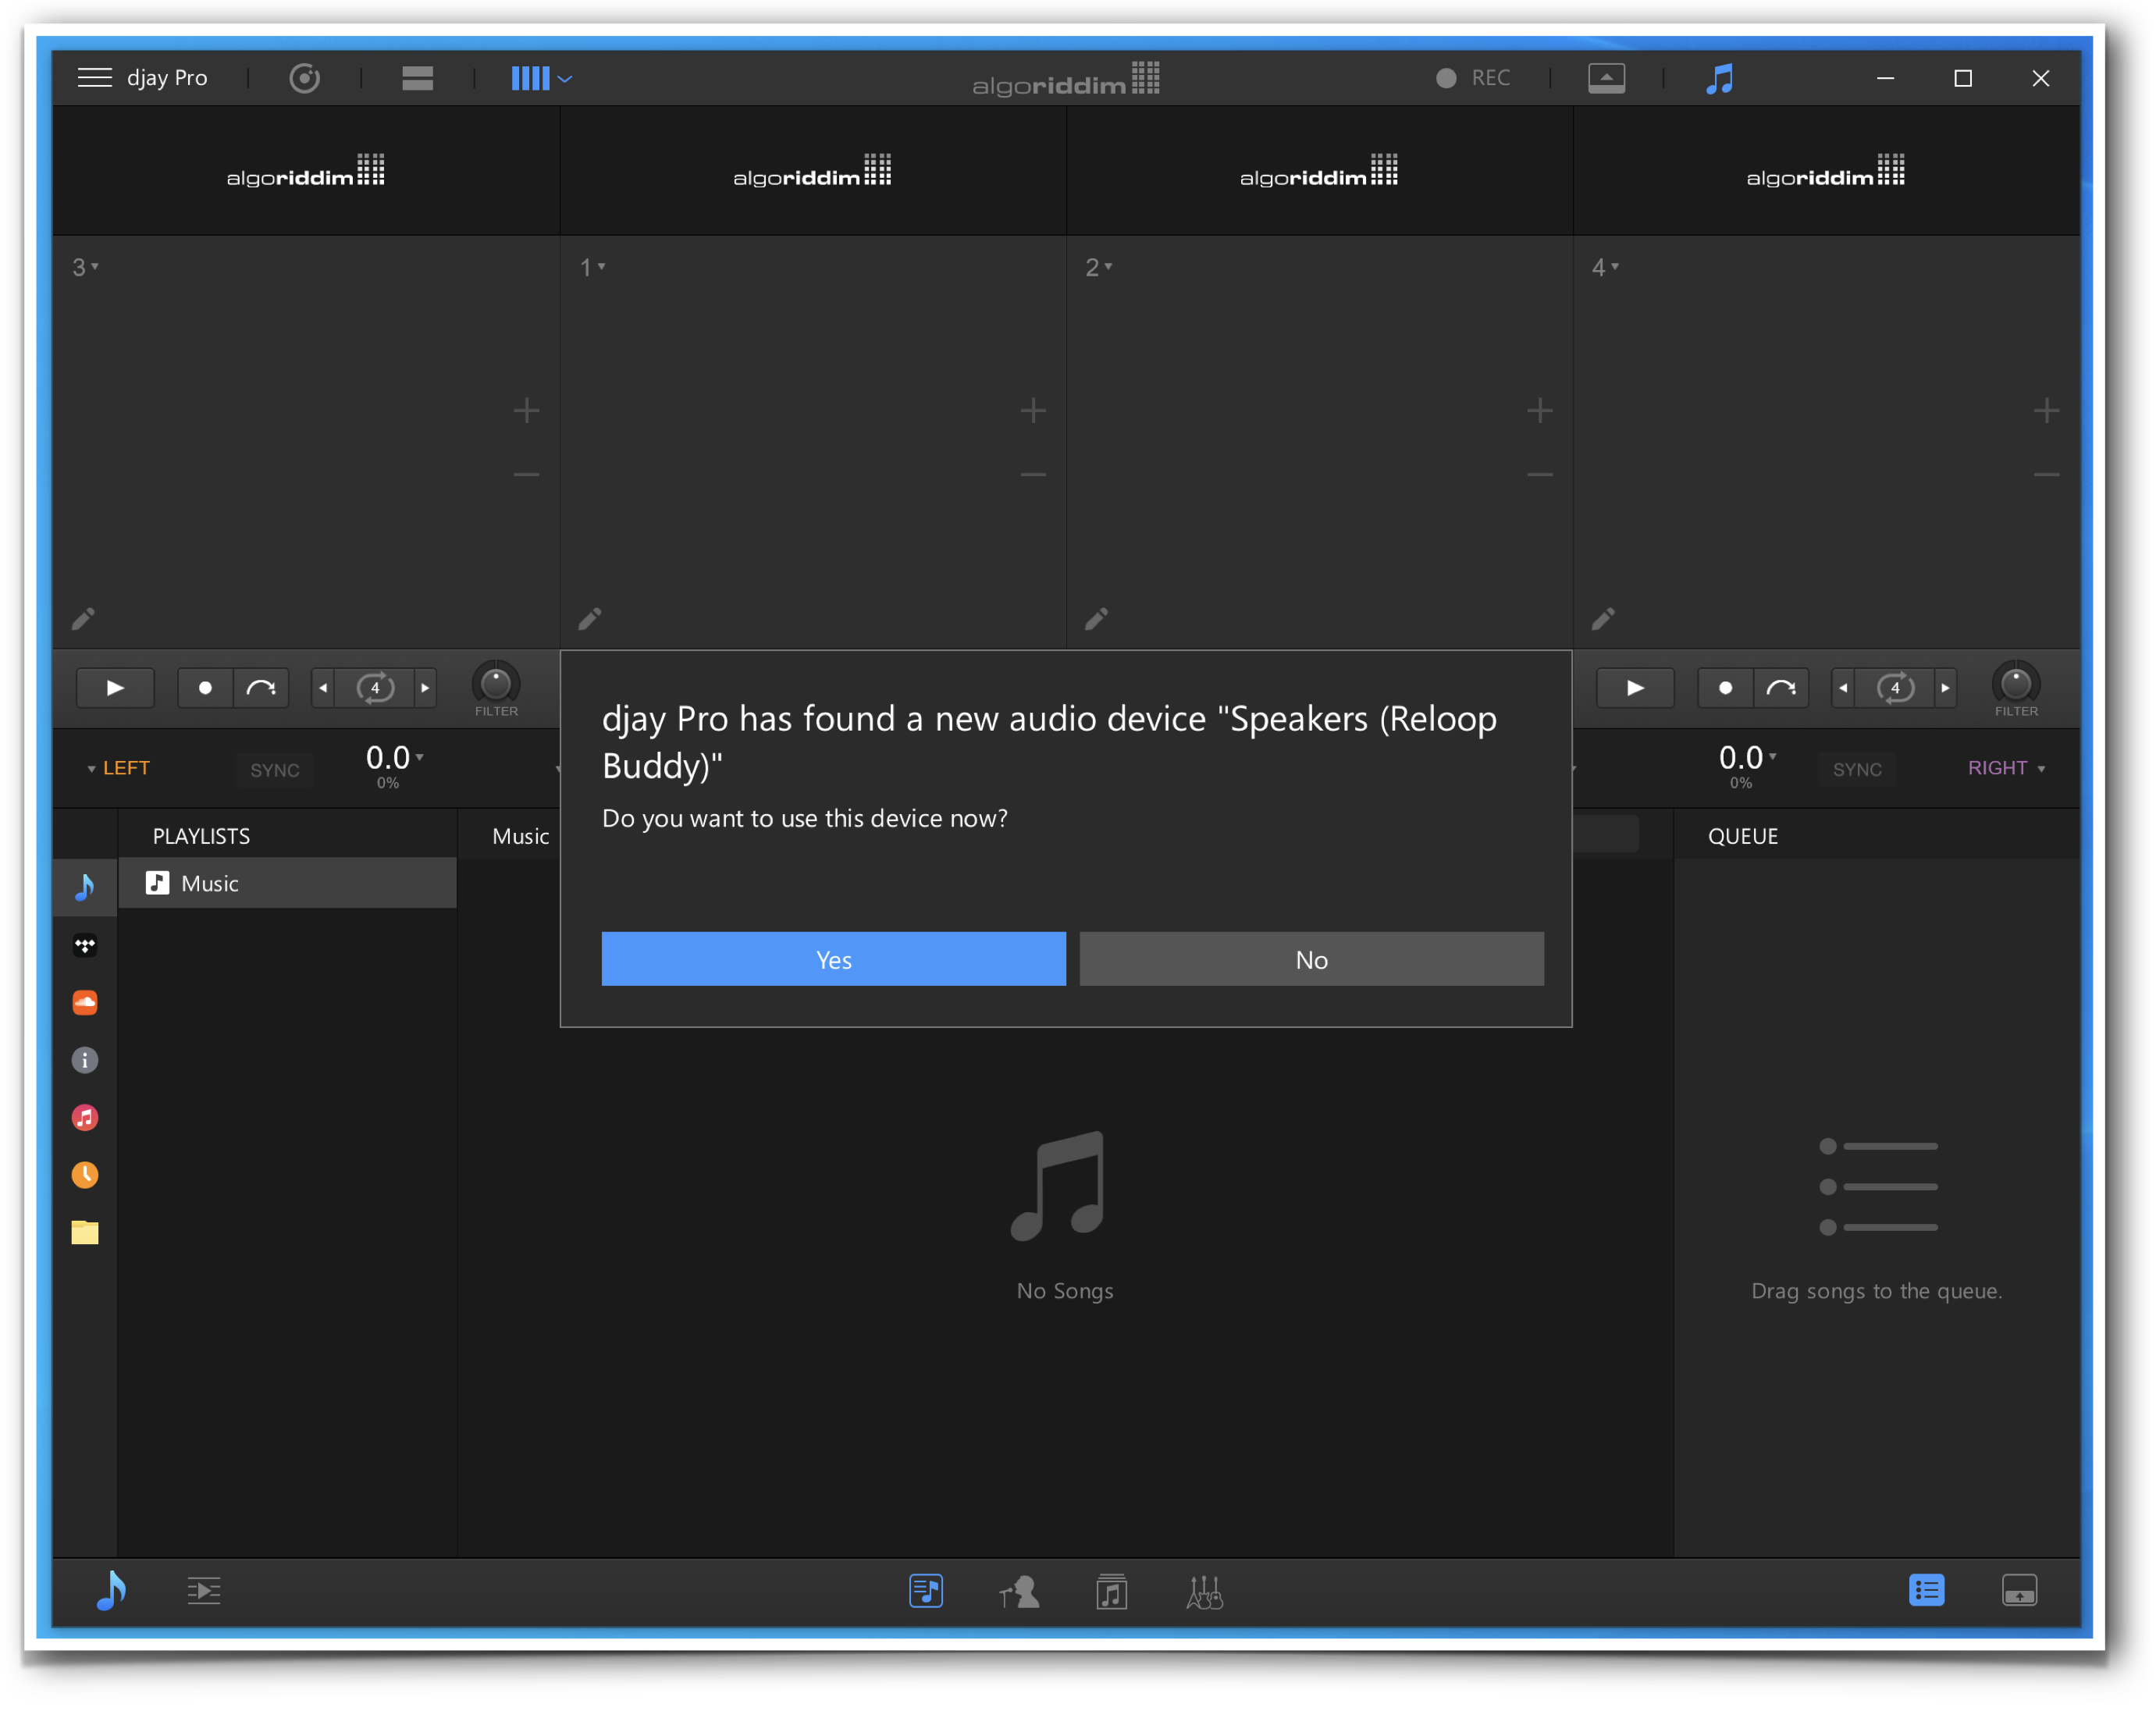2156x1711 pixels.
Task: Open the SoundCloud source in sidebar
Action: (x=85, y=1002)
